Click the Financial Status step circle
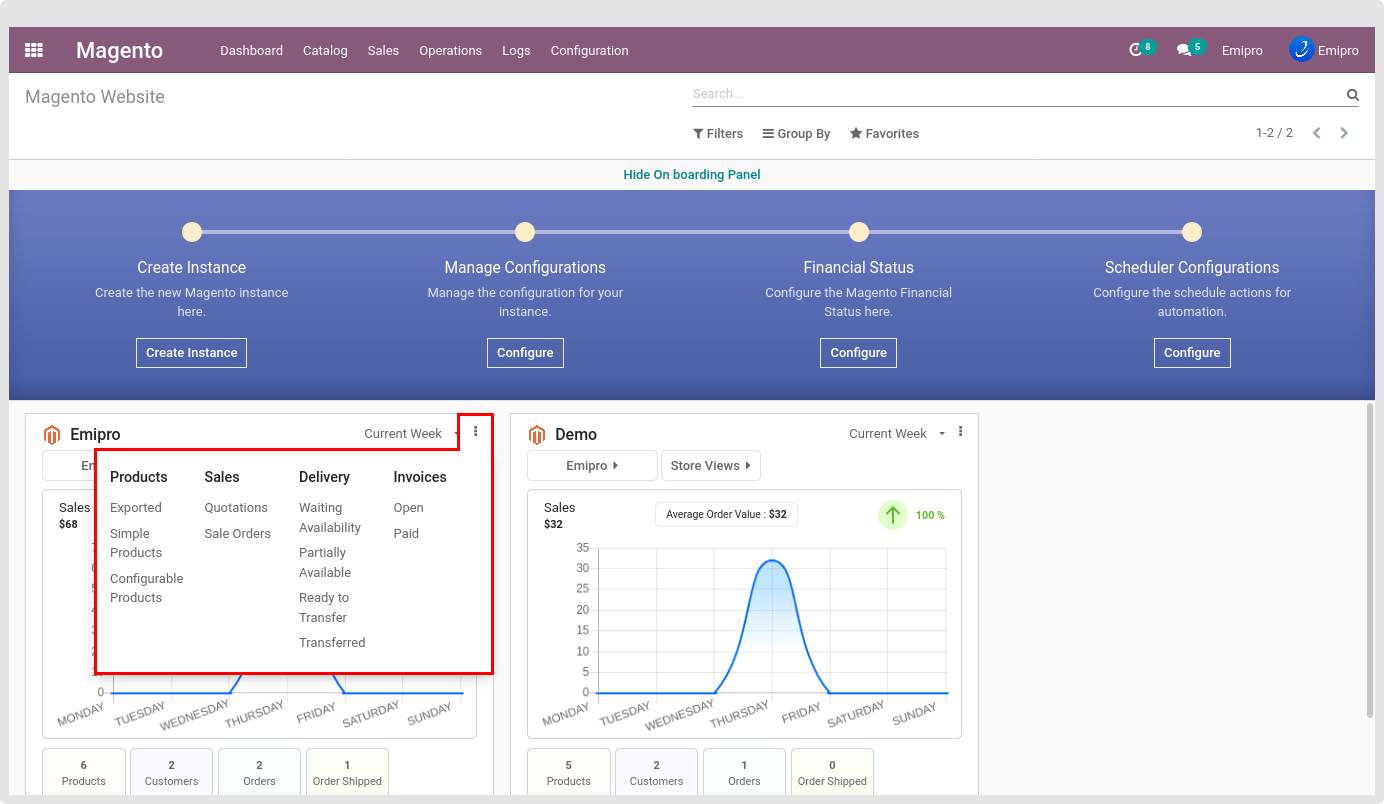This screenshot has width=1384, height=804. 858,232
